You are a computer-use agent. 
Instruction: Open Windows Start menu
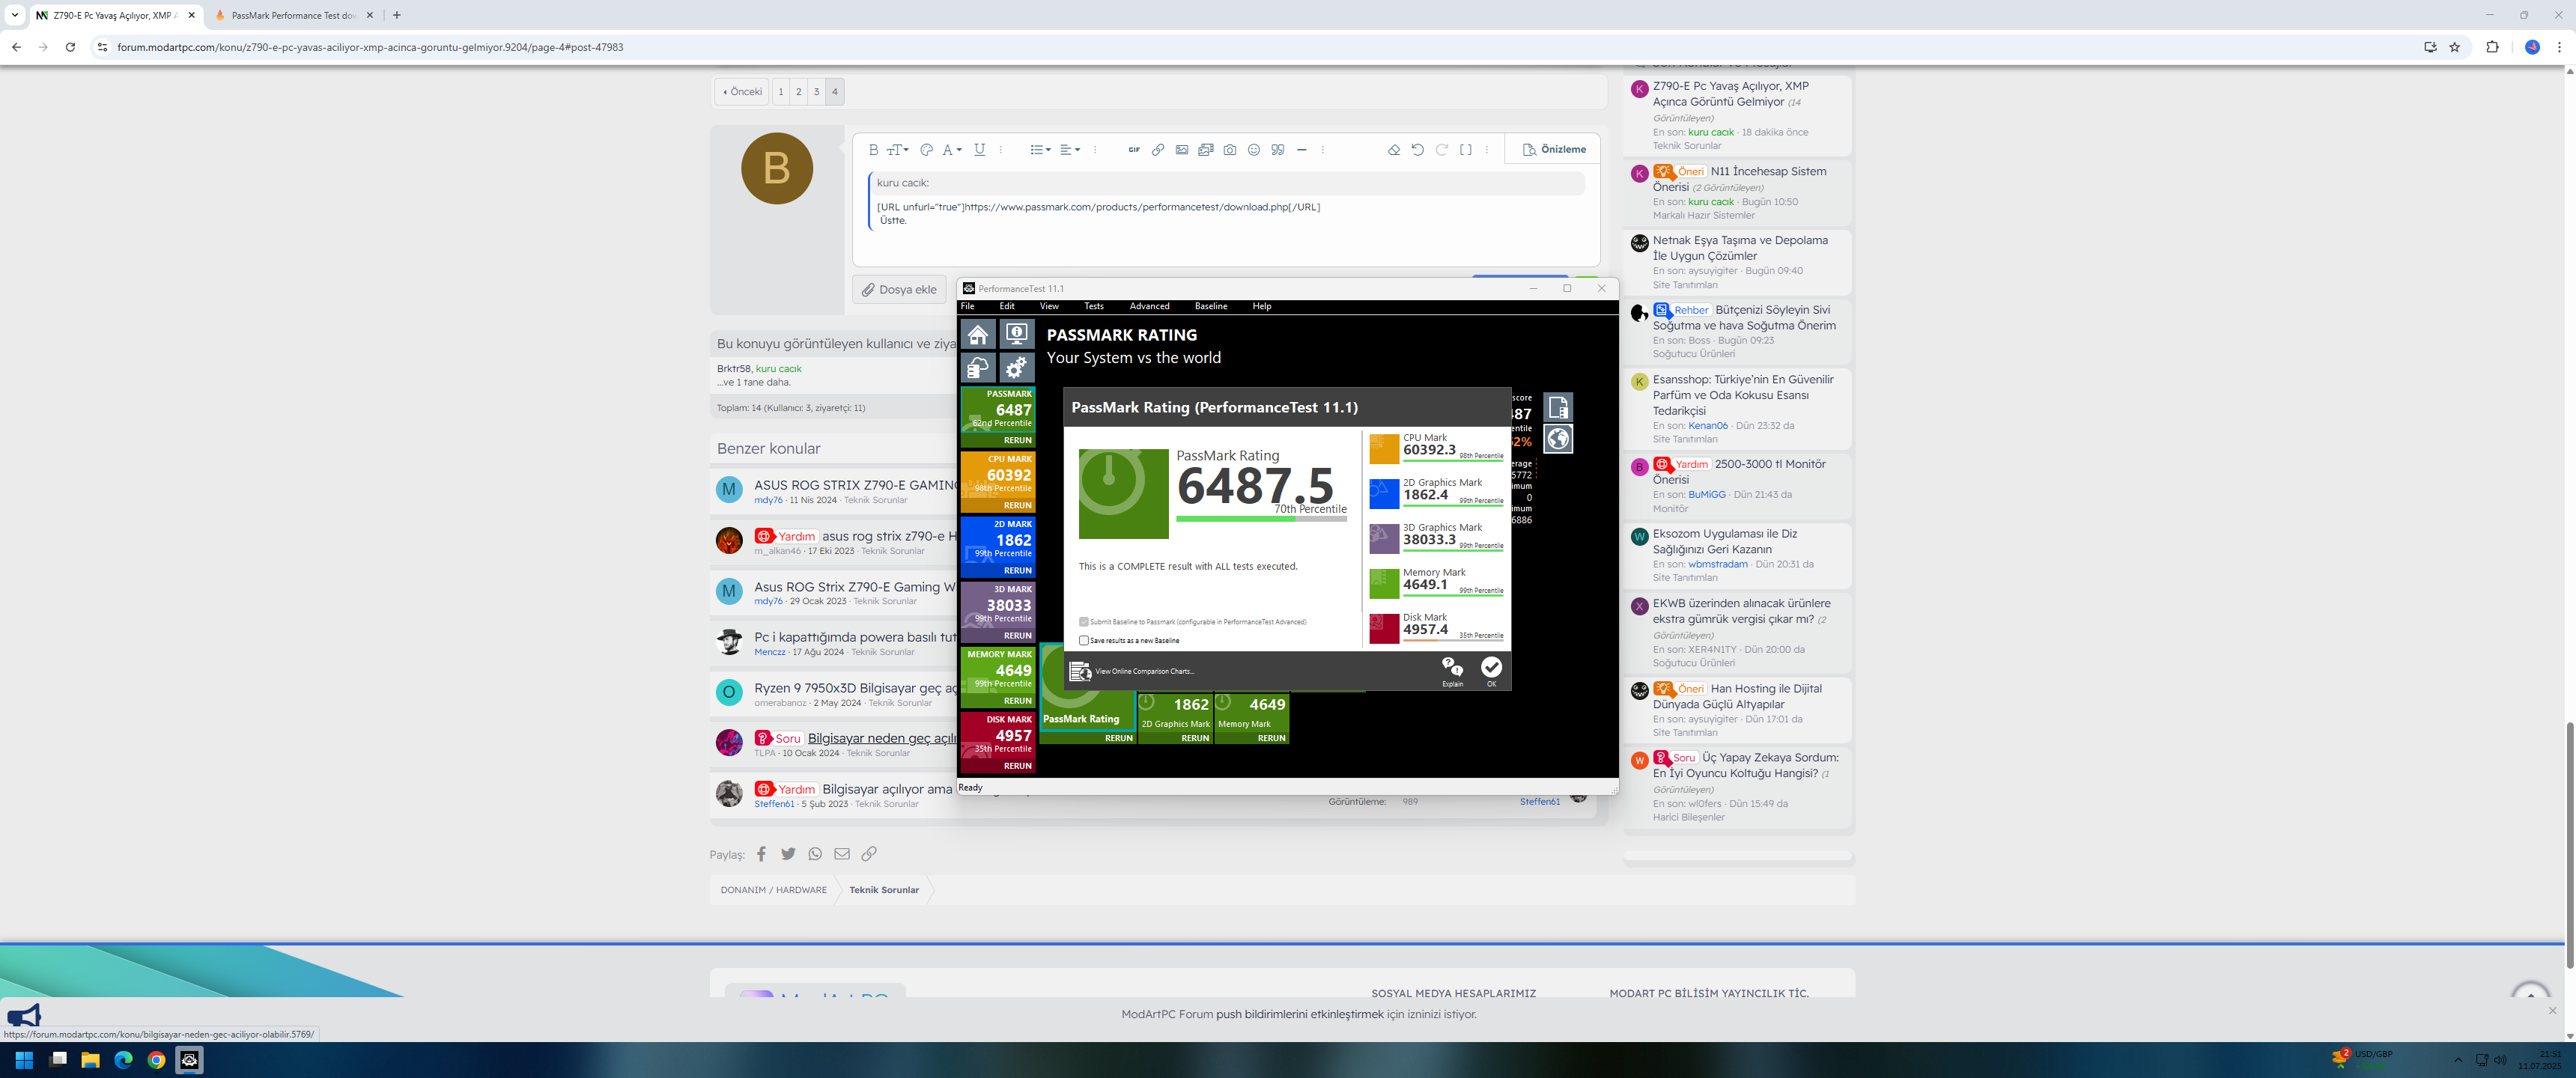(x=25, y=1060)
